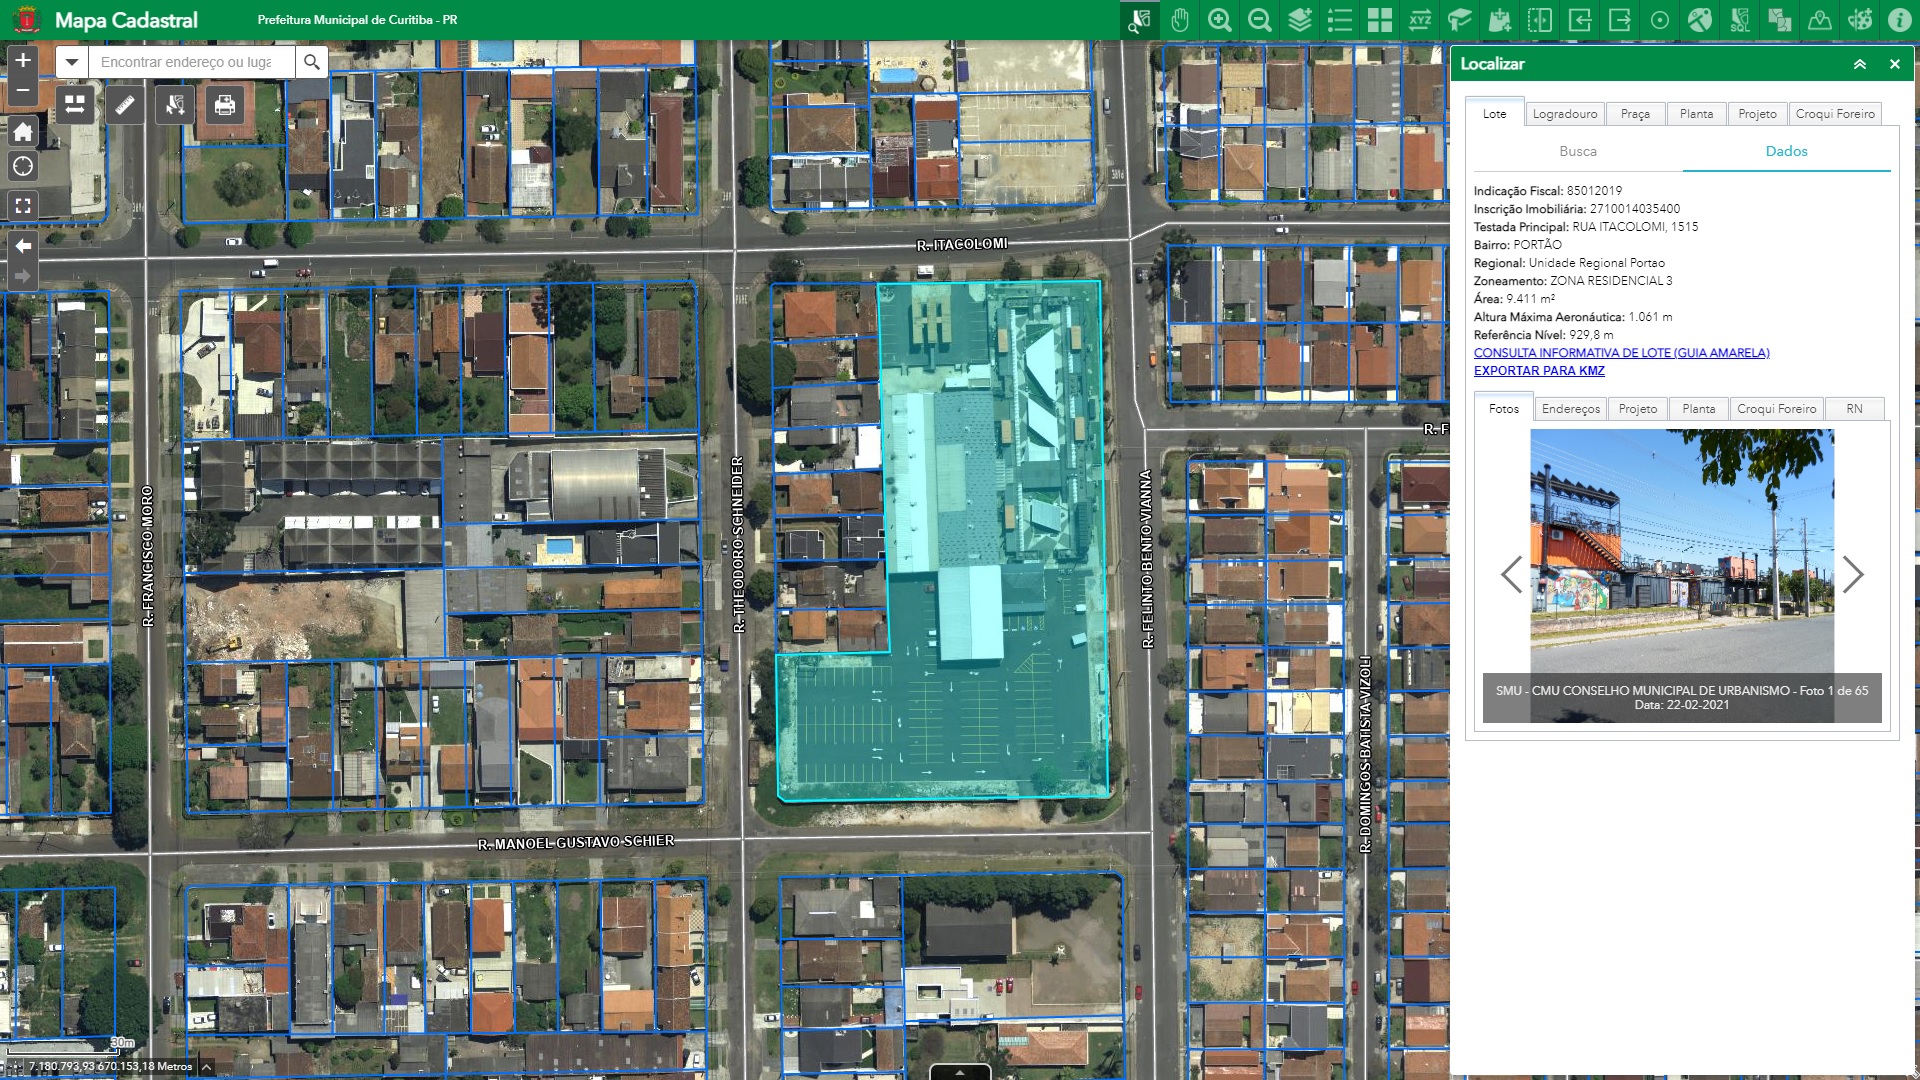Viewport: 1920px width, 1080px height.
Task: Select the pan hand tool
Action: coord(1180,20)
